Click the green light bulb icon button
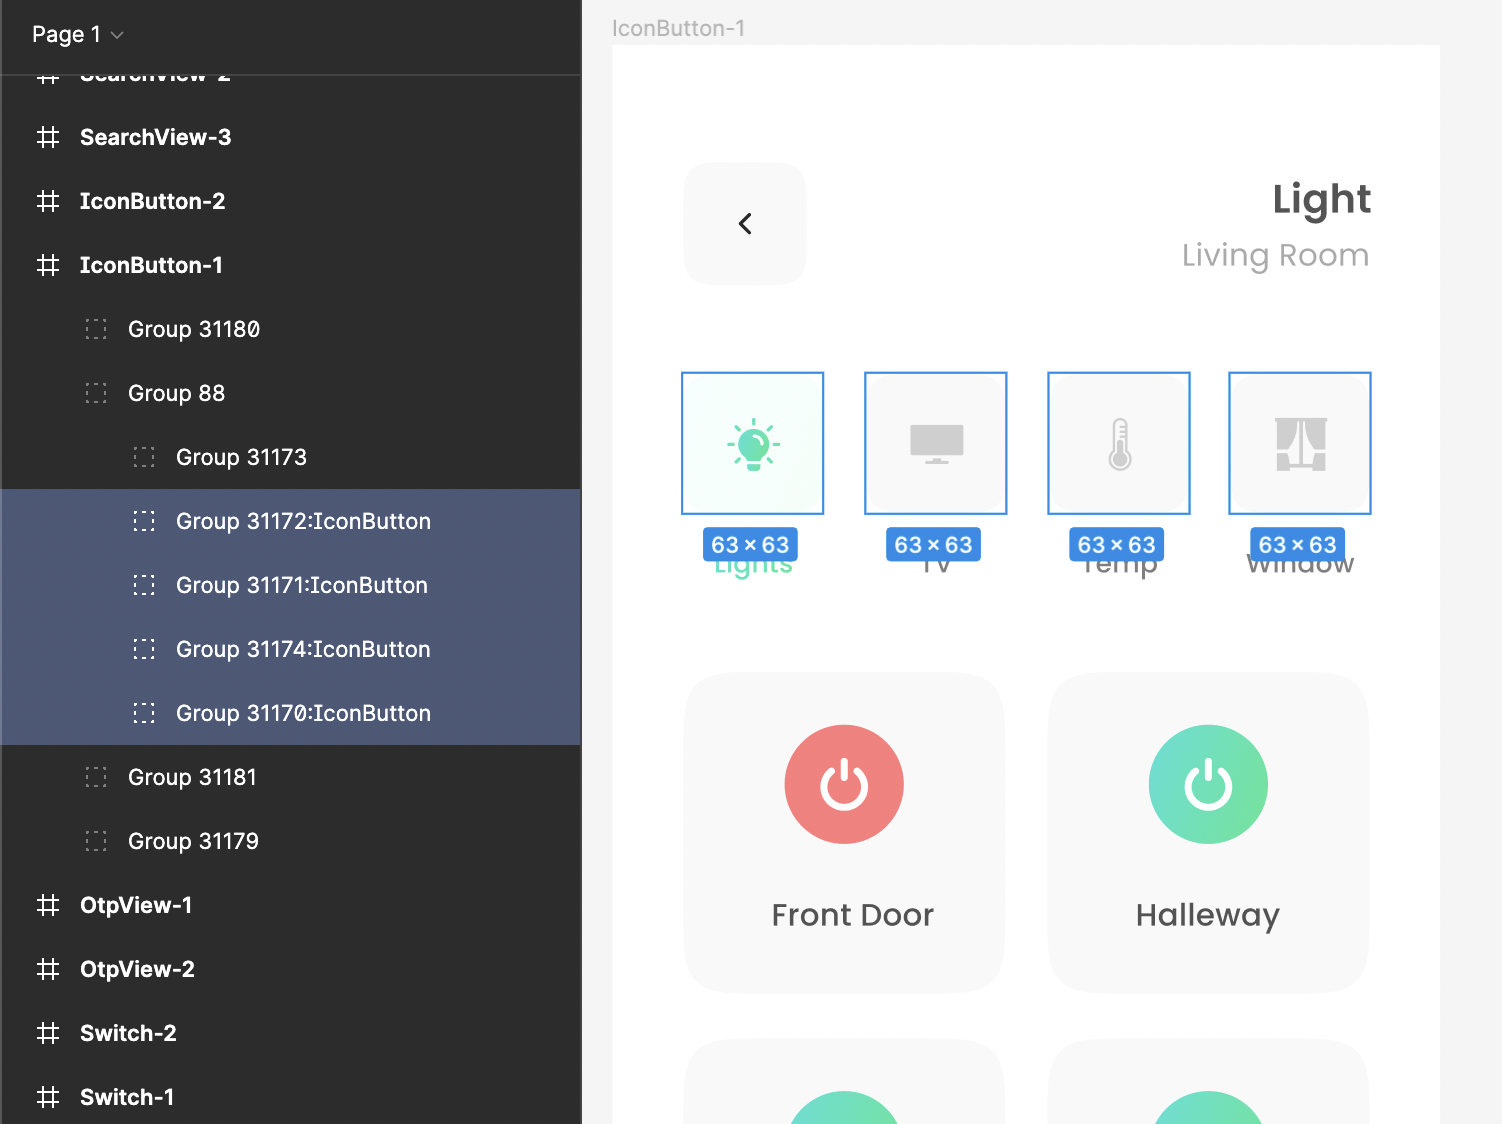1502x1124 pixels. coord(753,443)
